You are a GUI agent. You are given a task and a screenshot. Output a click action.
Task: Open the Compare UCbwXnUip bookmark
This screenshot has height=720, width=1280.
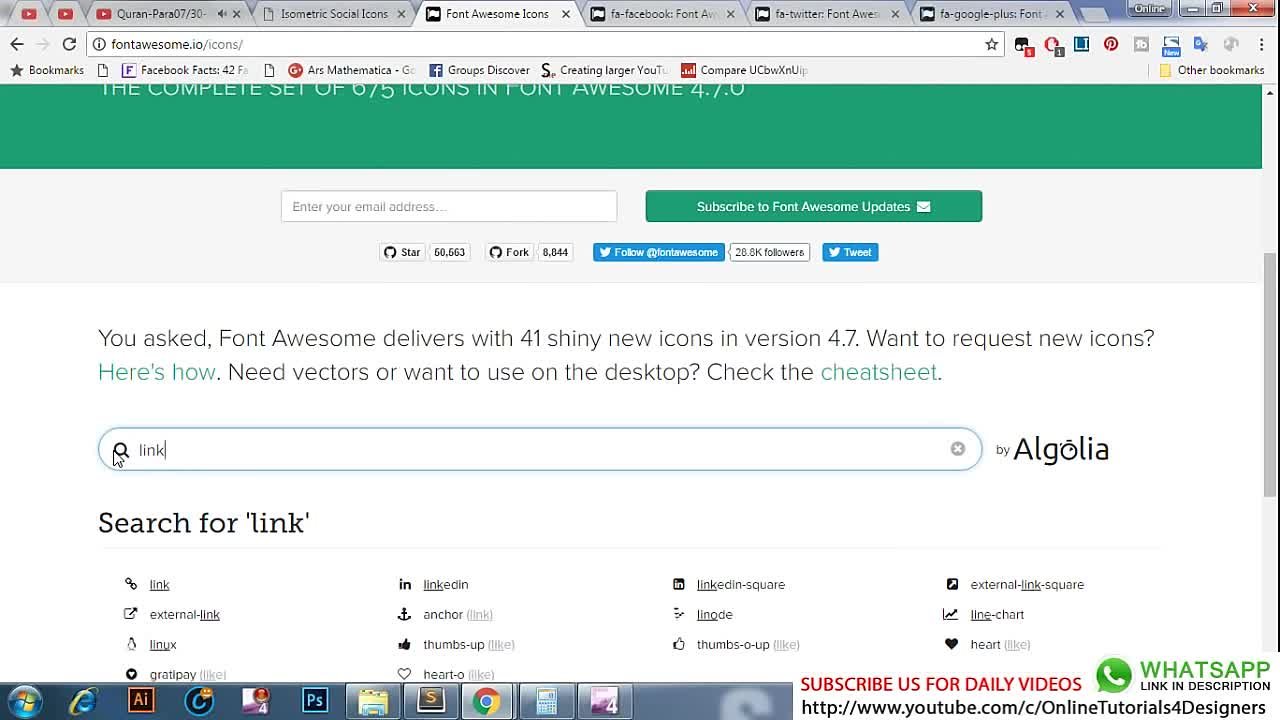coord(744,70)
